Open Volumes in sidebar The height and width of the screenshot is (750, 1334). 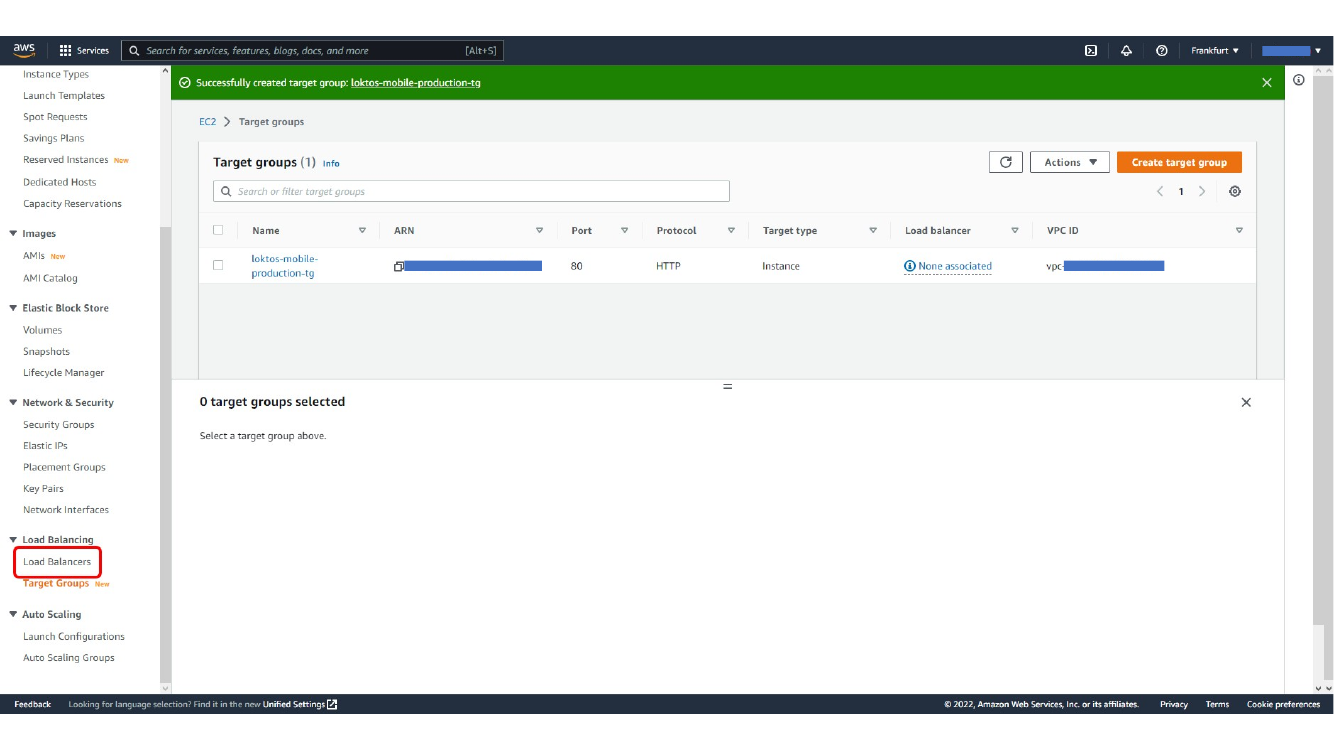43,330
